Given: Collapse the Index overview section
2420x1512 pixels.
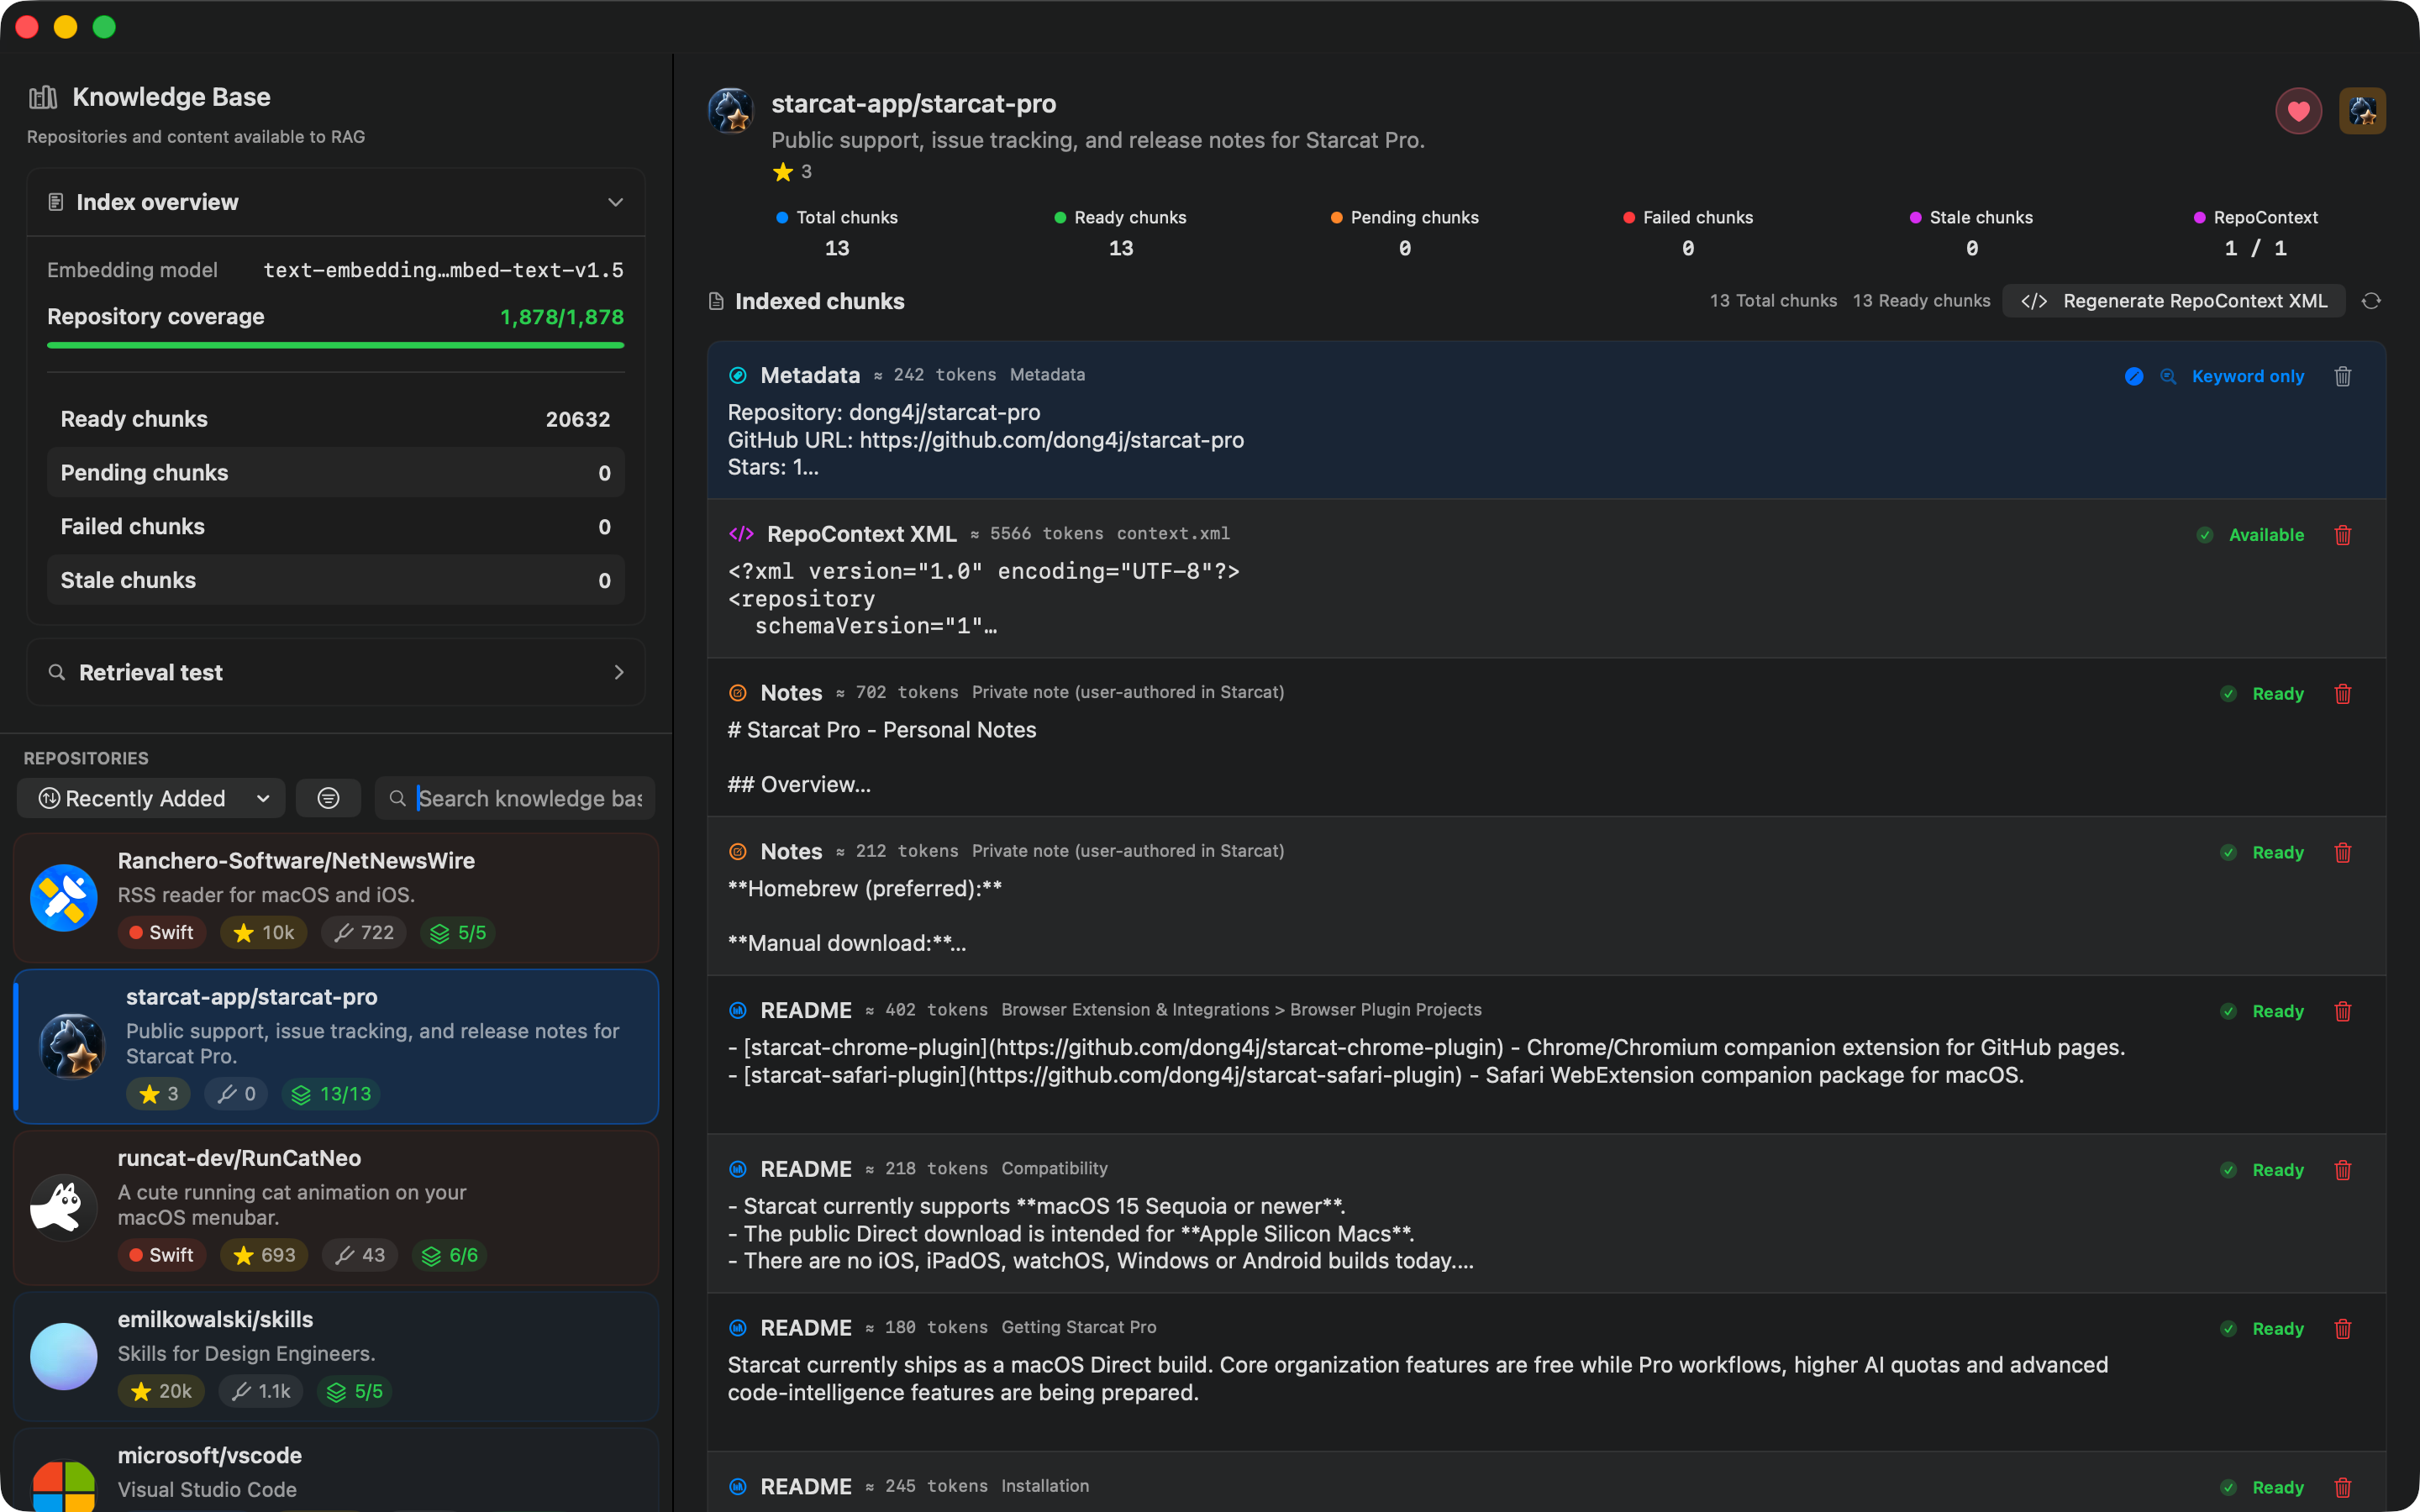Looking at the screenshot, I should tap(615, 202).
